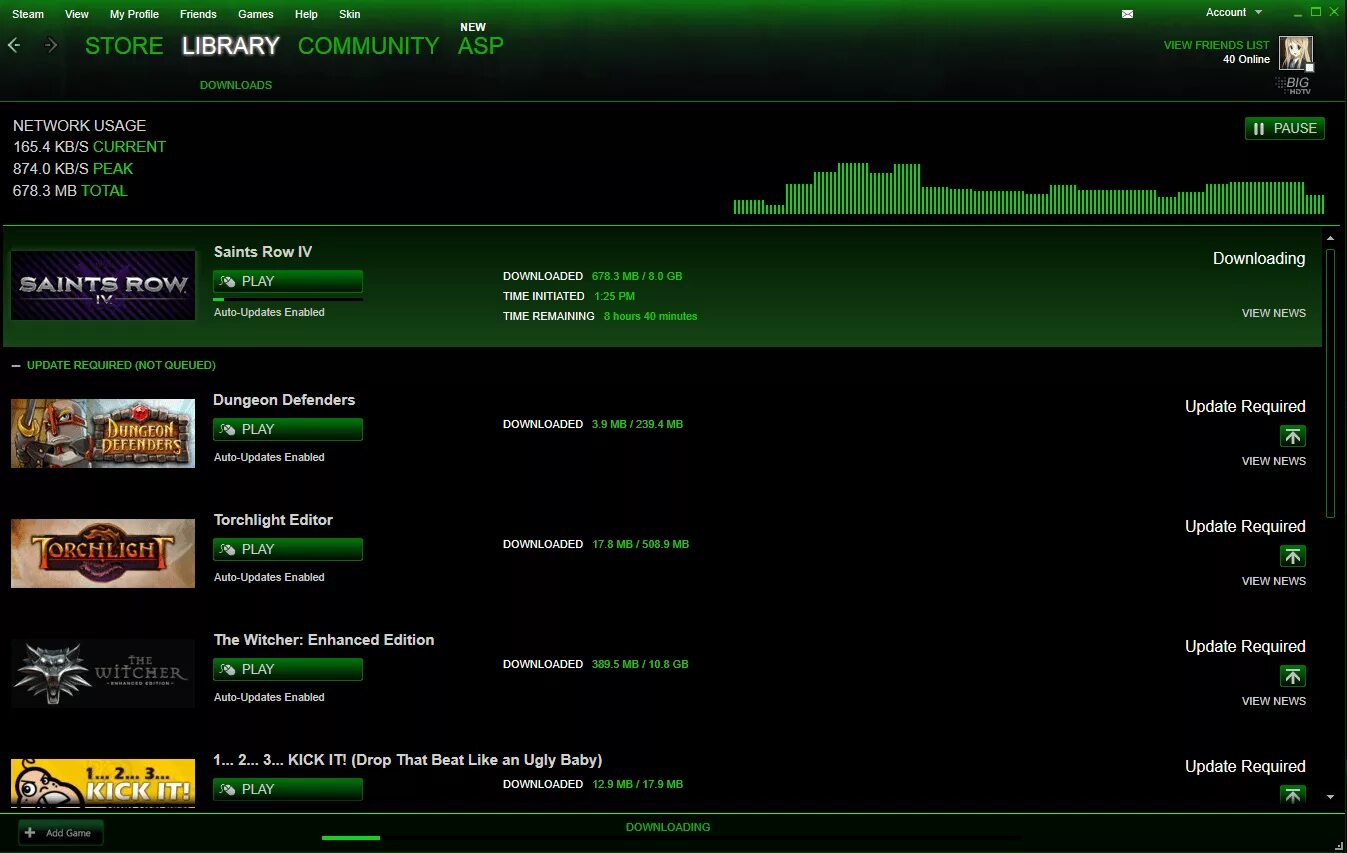Click the scroll down arrow
Image resolution: width=1347 pixels, height=853 pixels.
pos(1330,797)
